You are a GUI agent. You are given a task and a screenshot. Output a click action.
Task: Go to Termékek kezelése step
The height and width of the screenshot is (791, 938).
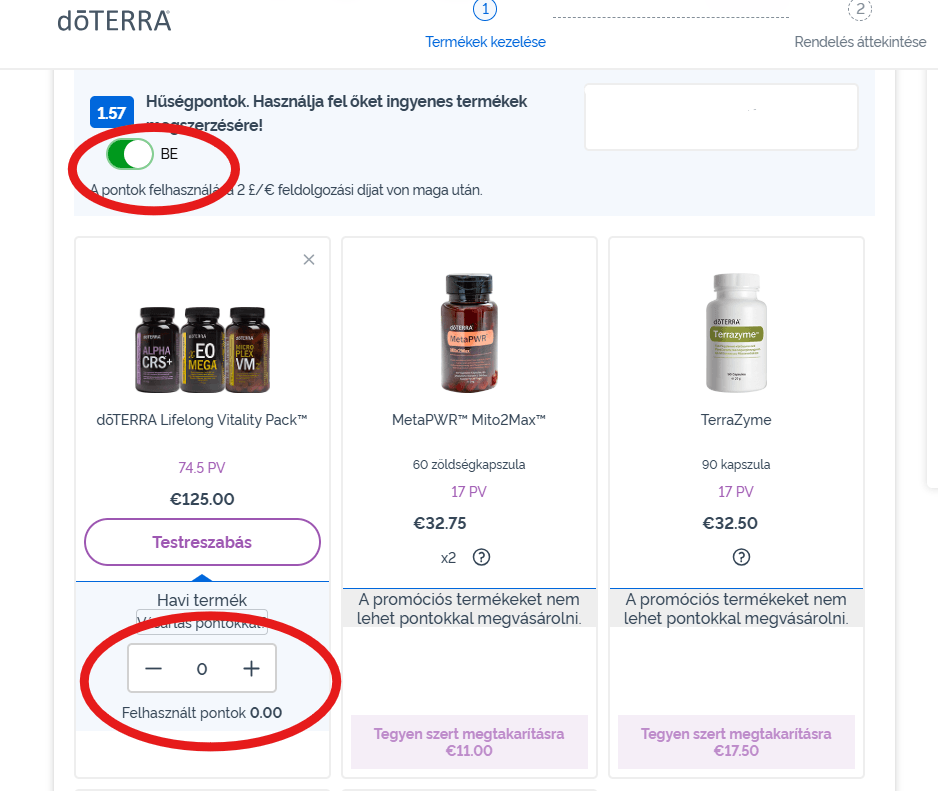(485, 42)
